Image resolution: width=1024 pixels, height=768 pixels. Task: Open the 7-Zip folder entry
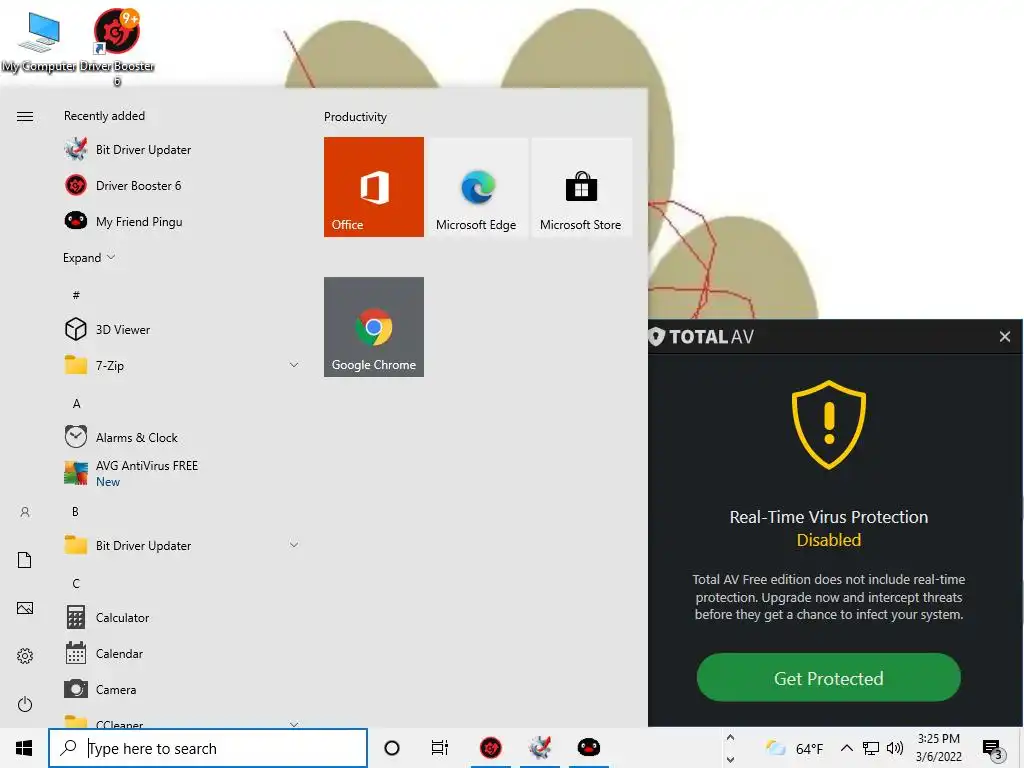(181, 365)
